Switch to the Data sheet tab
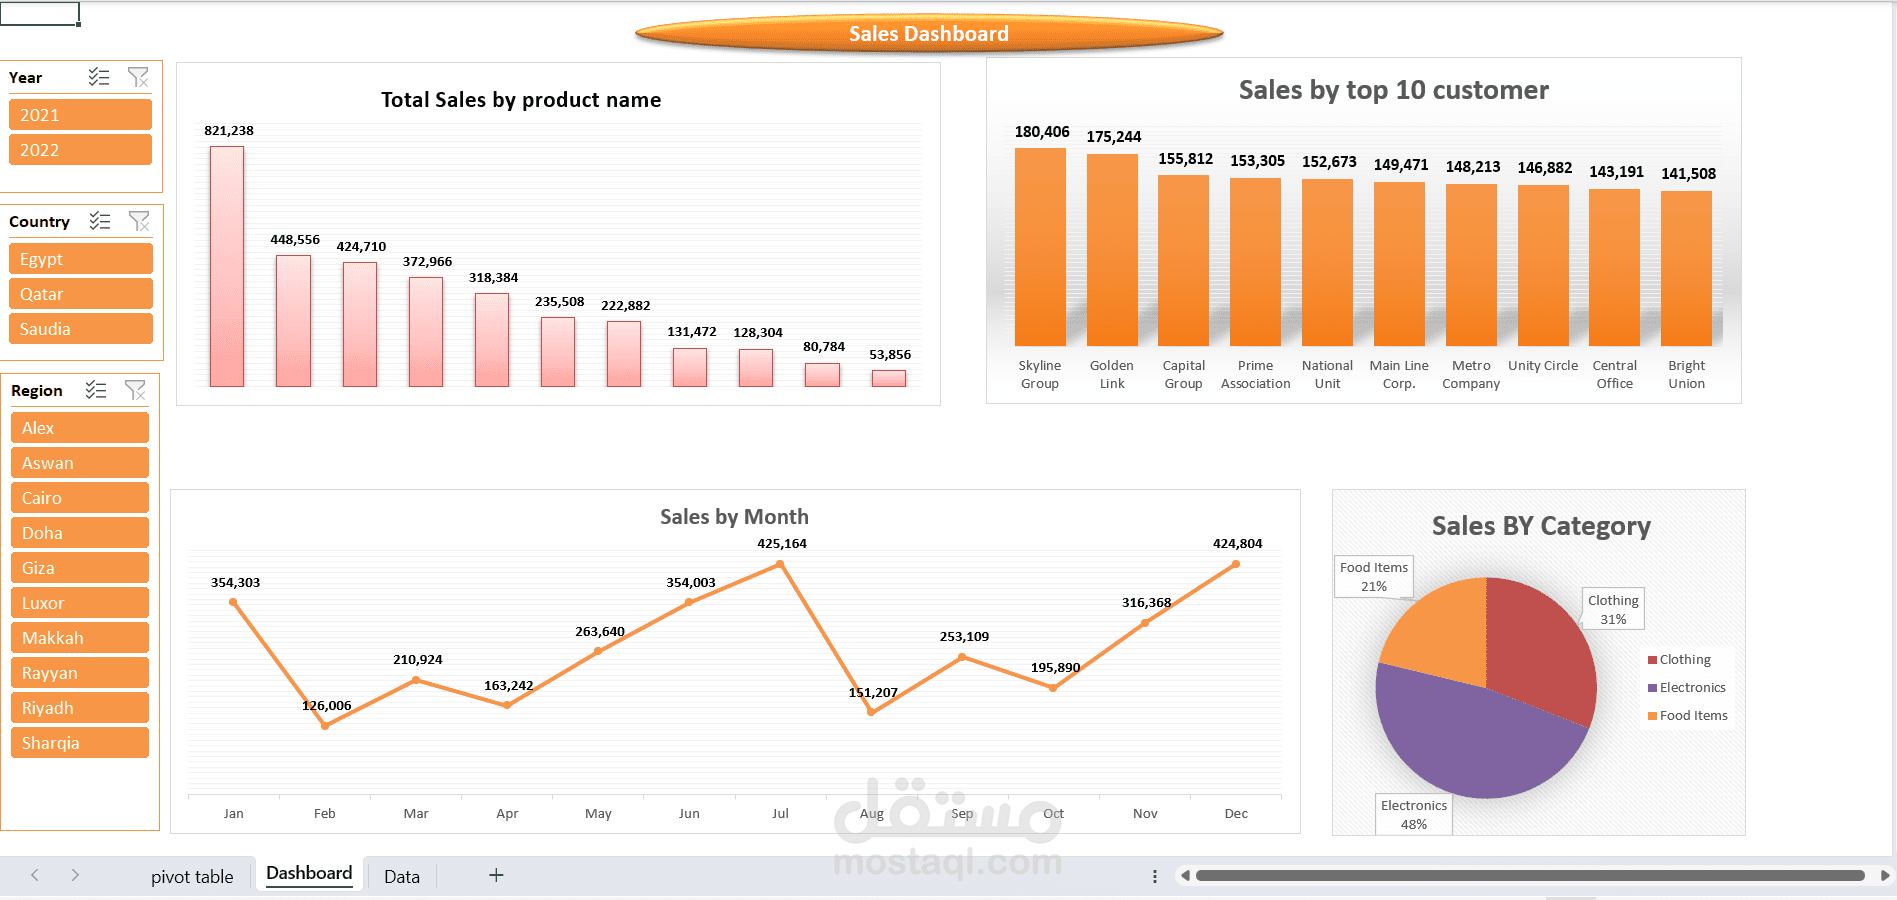 pyautogui.click(x=401, y=875)
